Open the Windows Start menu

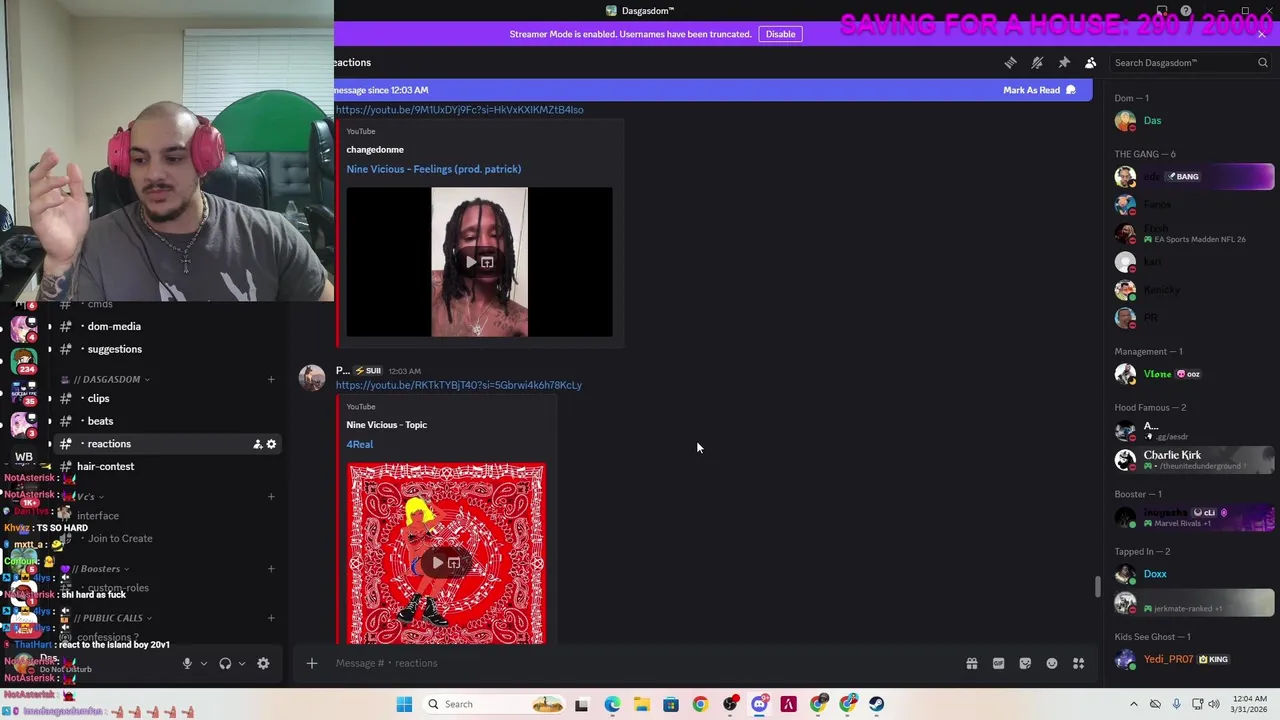[x=404, y=704]
